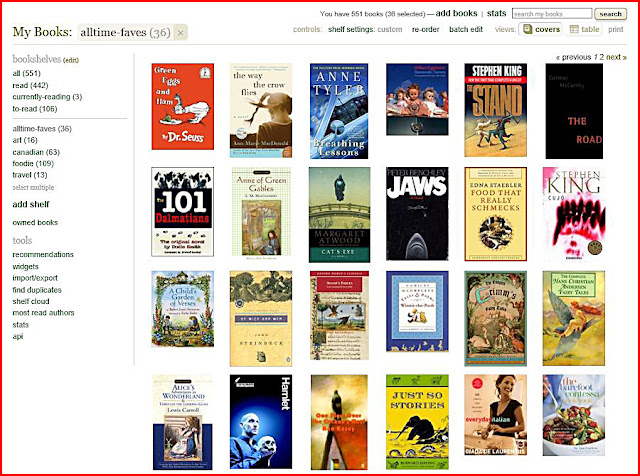Open stats link in top bar
Viewport: 640px width, 476px height.
point(496,13)
